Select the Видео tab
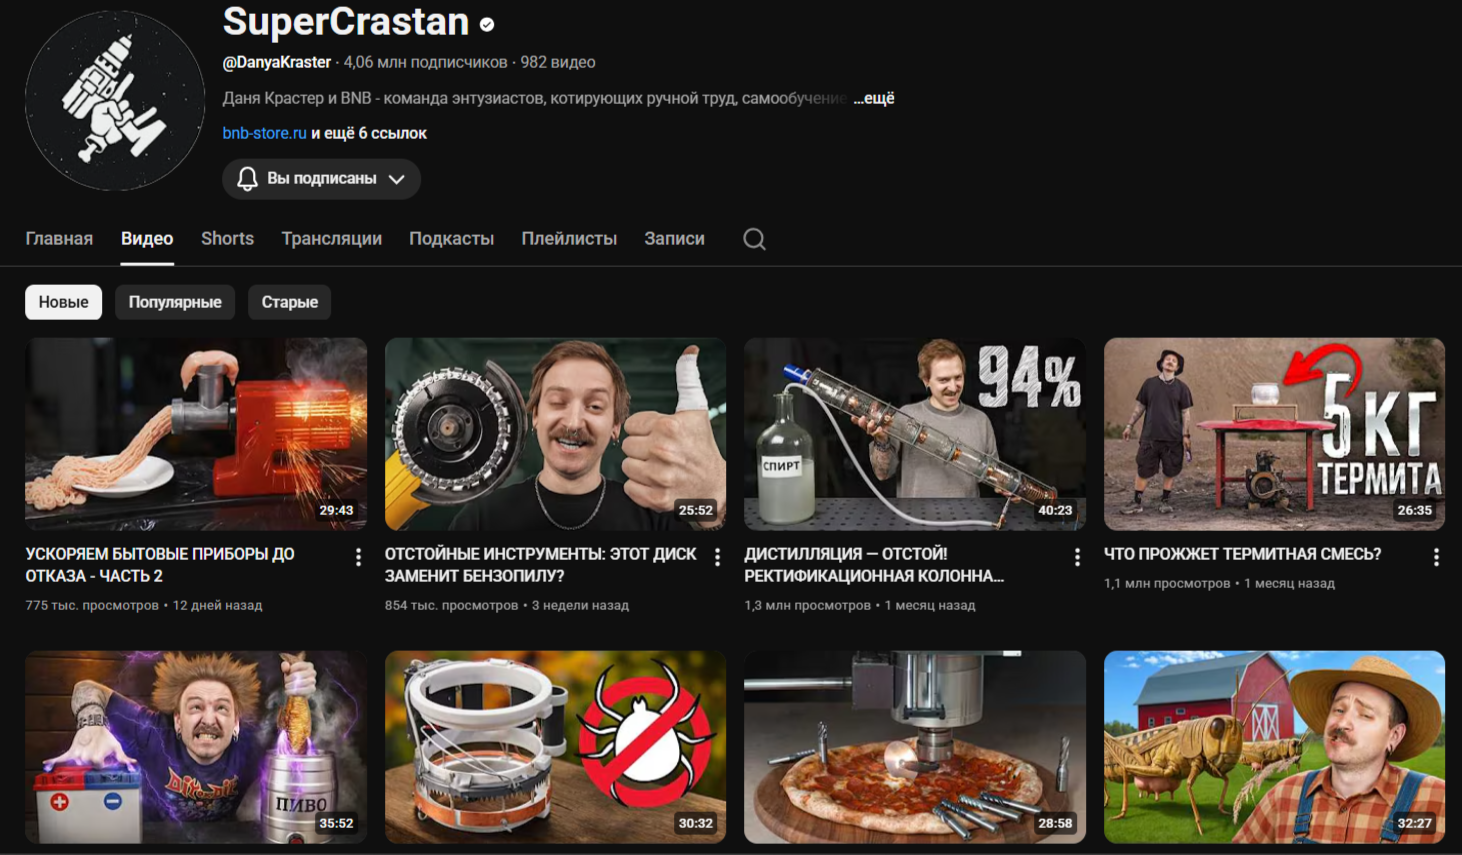 tap(147, 239)
